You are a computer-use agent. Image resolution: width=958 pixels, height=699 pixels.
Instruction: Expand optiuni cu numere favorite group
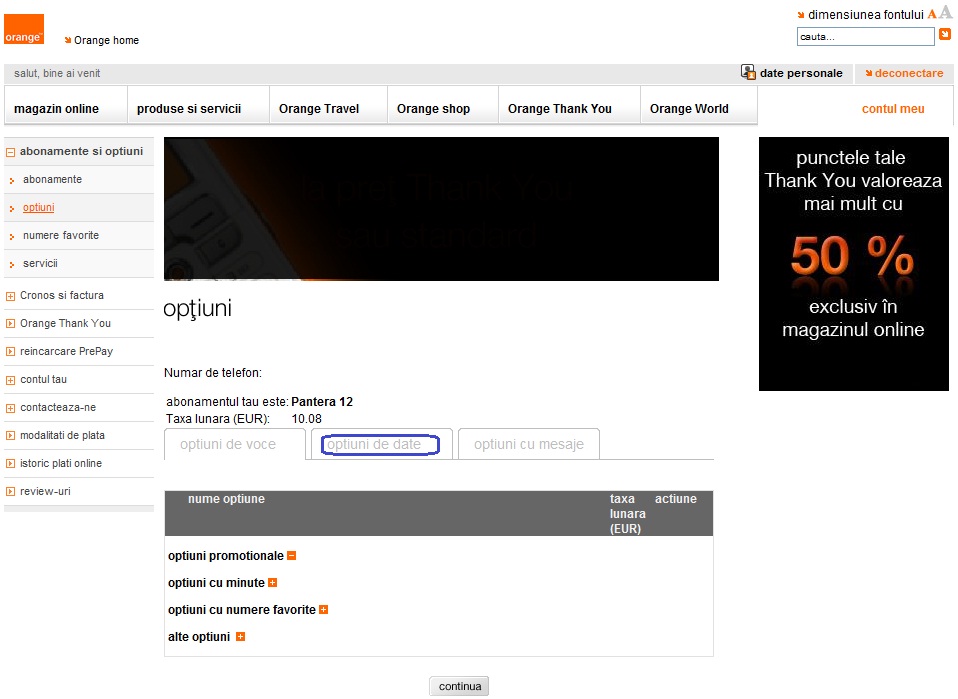pos(323,609)
